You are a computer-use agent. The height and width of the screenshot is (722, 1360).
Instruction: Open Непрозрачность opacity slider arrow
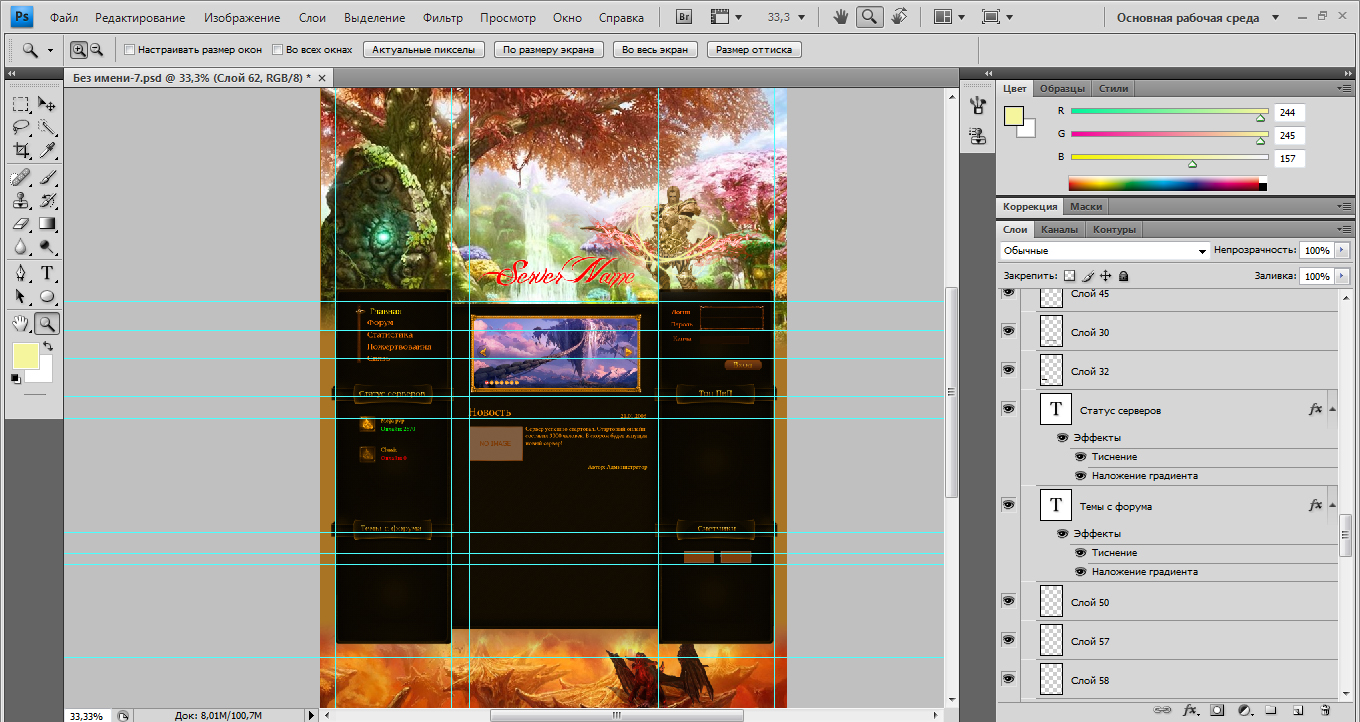pos(1341,250)
